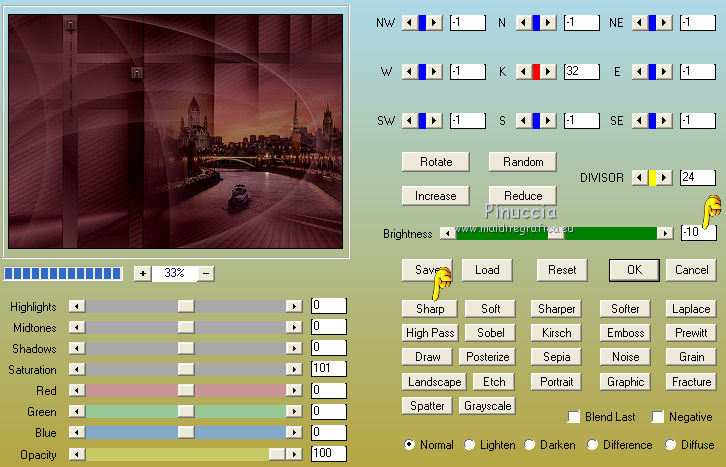Click the Reduce button
Viewport: 726px width, 467px height.
(x=523, y=196)
